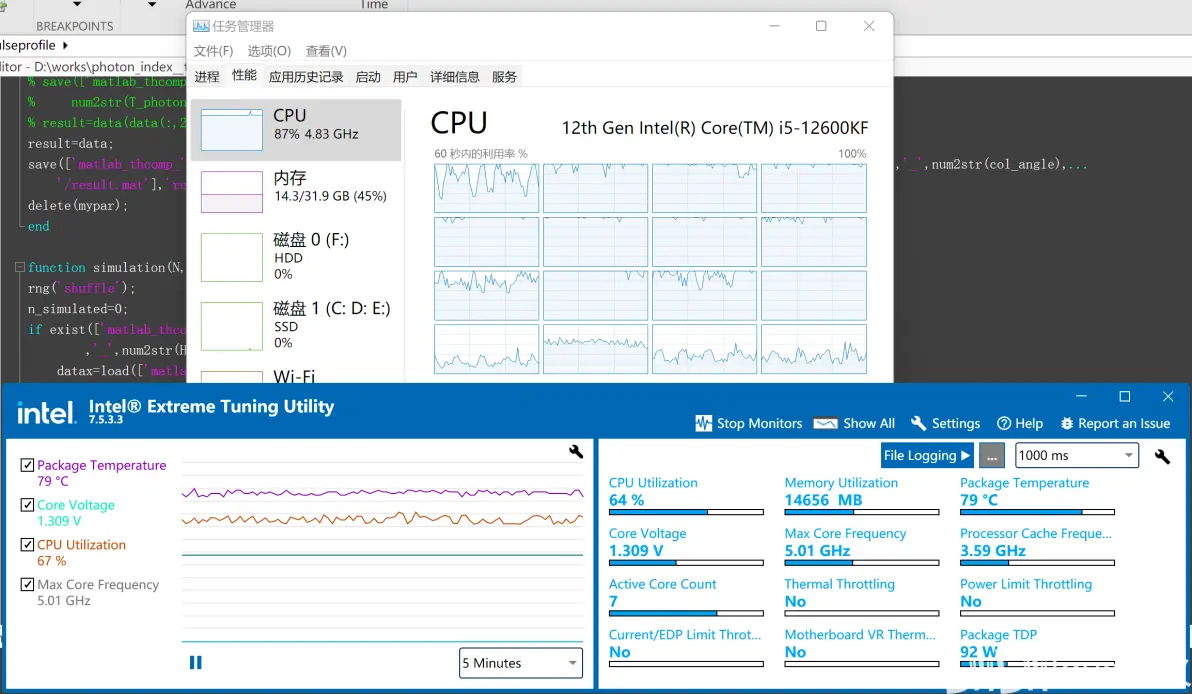Image resolution: width=1192 pixels, height=694 pixels.
Task: Select the 磁盘 0 (F:) HDD thumbnail
Action: pos(232,257)
